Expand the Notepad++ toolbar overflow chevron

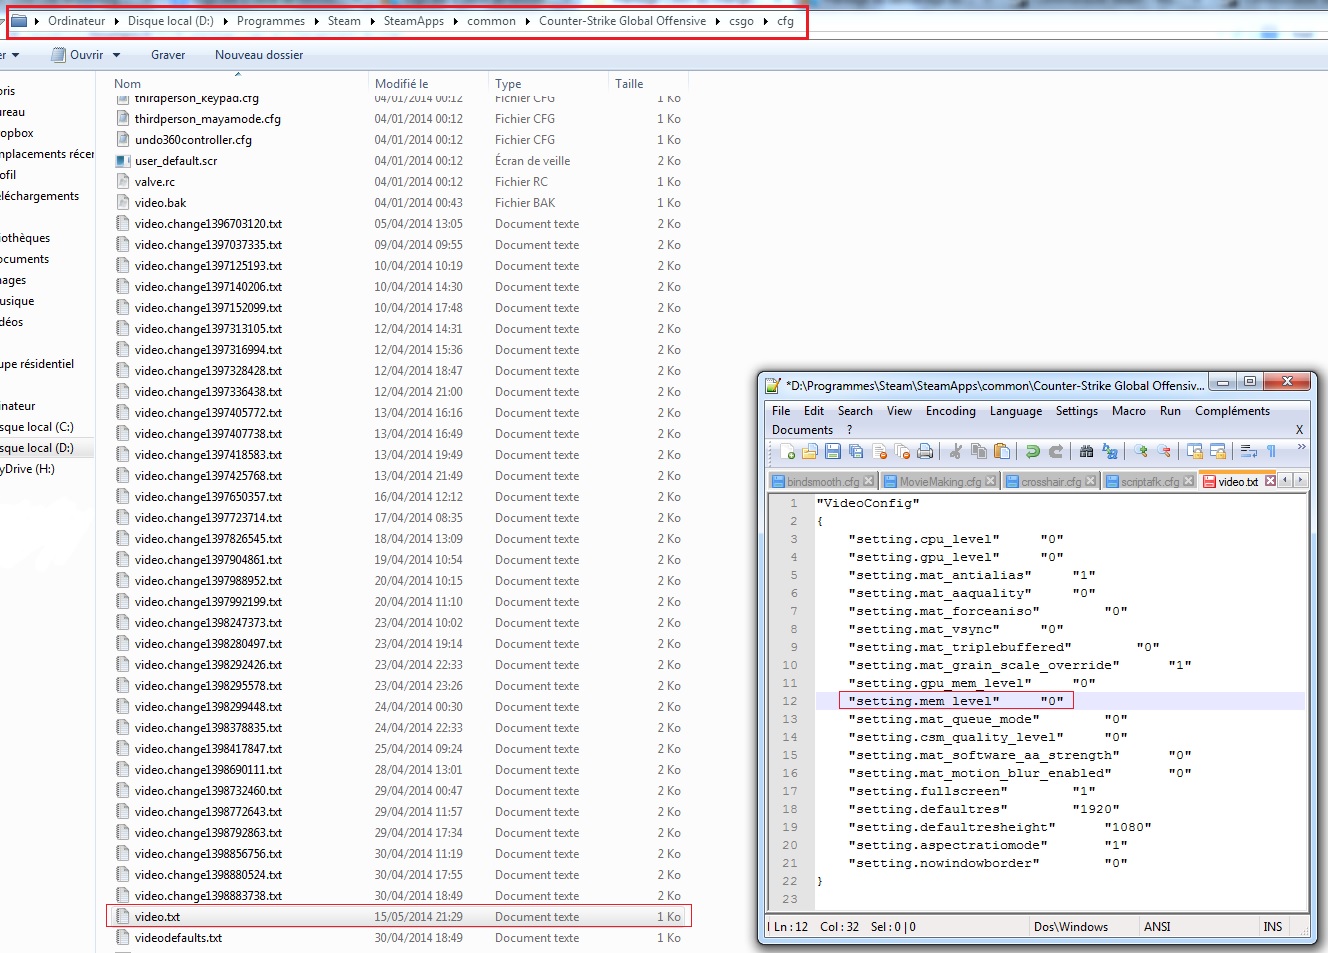pos(1301,448)
